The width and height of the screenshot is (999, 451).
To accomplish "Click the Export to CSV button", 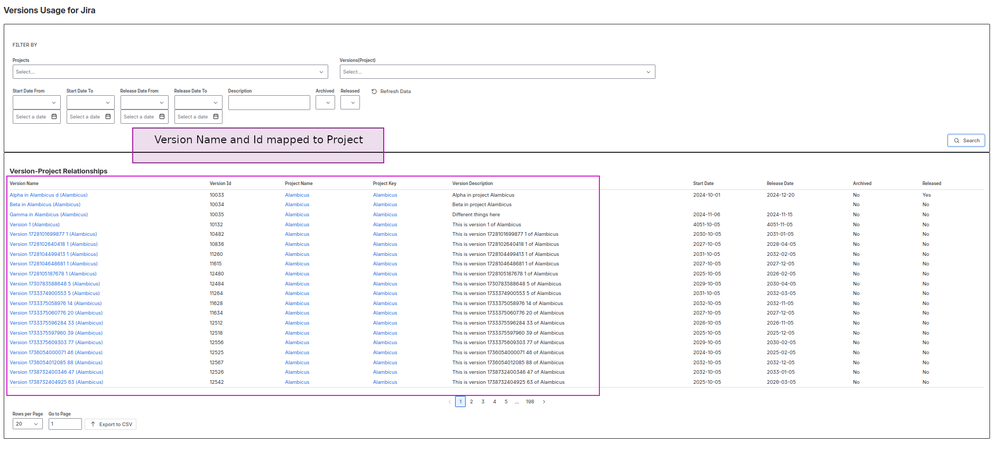I will click(110, 424).
